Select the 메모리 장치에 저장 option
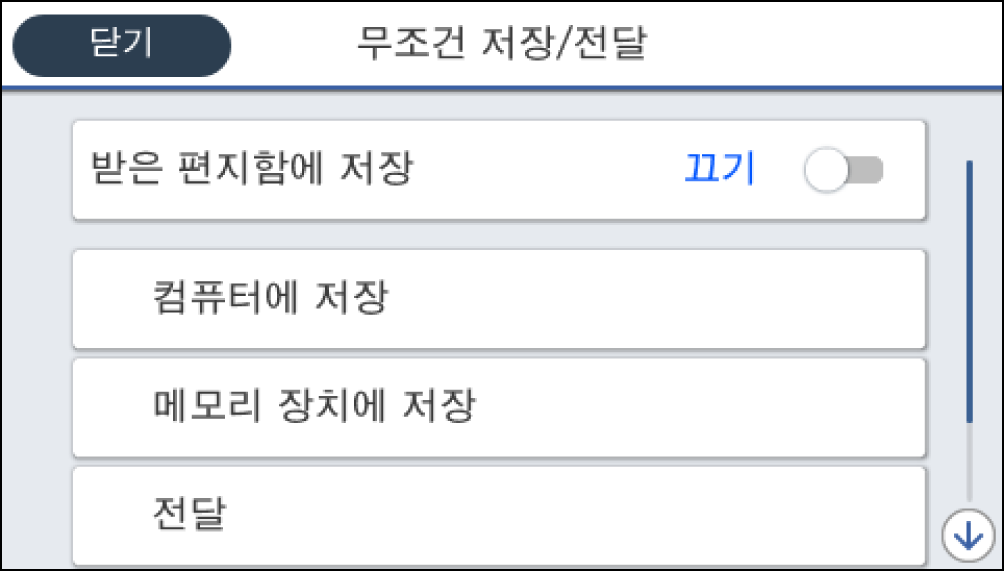 498,406
